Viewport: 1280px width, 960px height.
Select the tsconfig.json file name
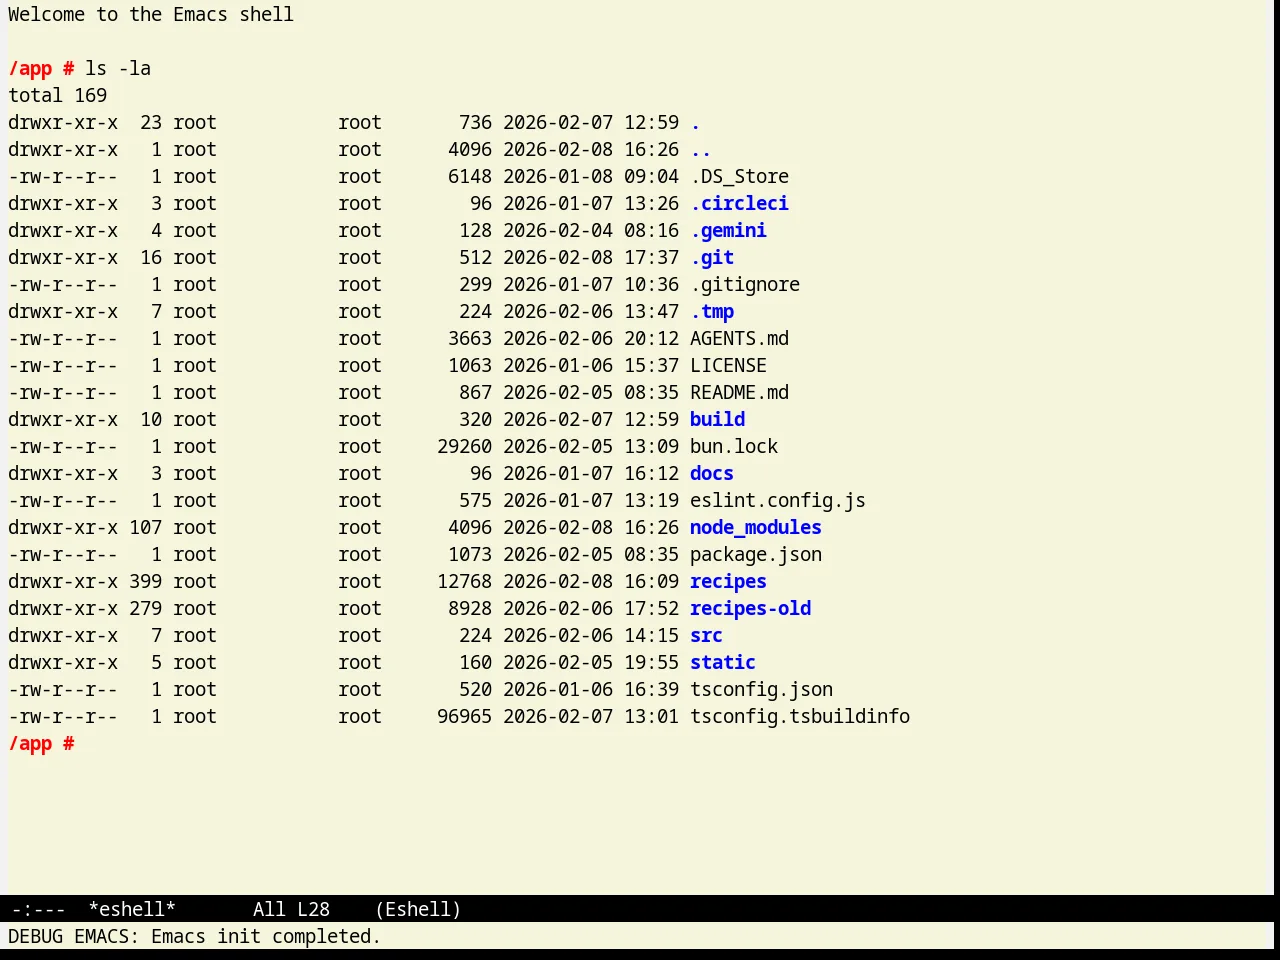coord(761,689)
